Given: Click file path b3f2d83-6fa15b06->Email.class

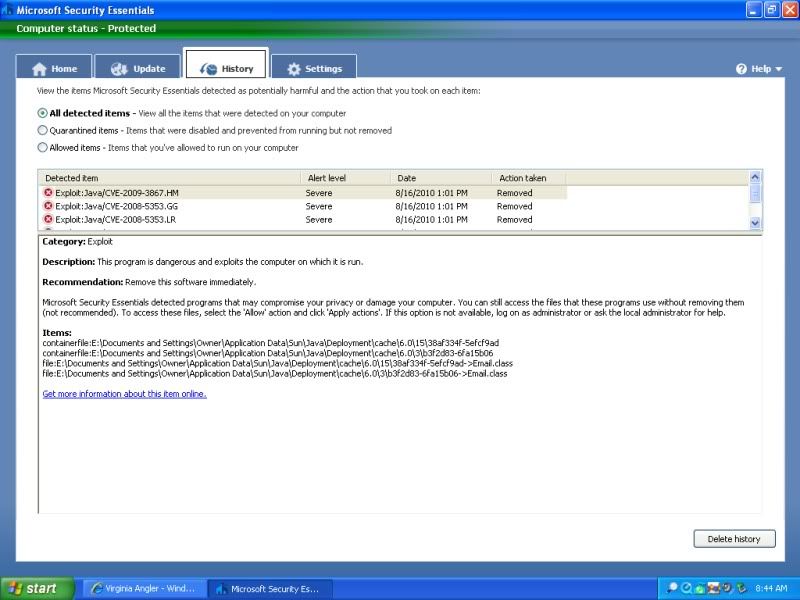Looking at the screenshot, I should (275, 373).
